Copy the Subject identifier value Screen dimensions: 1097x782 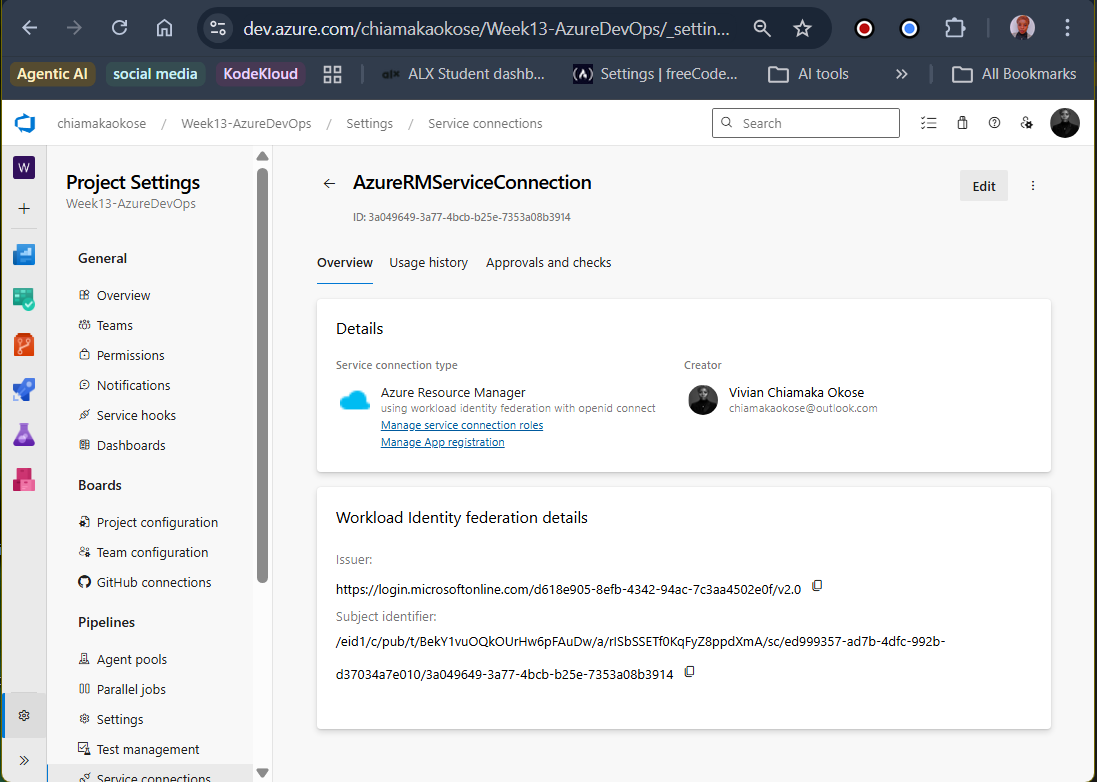[x=689, y=671]
